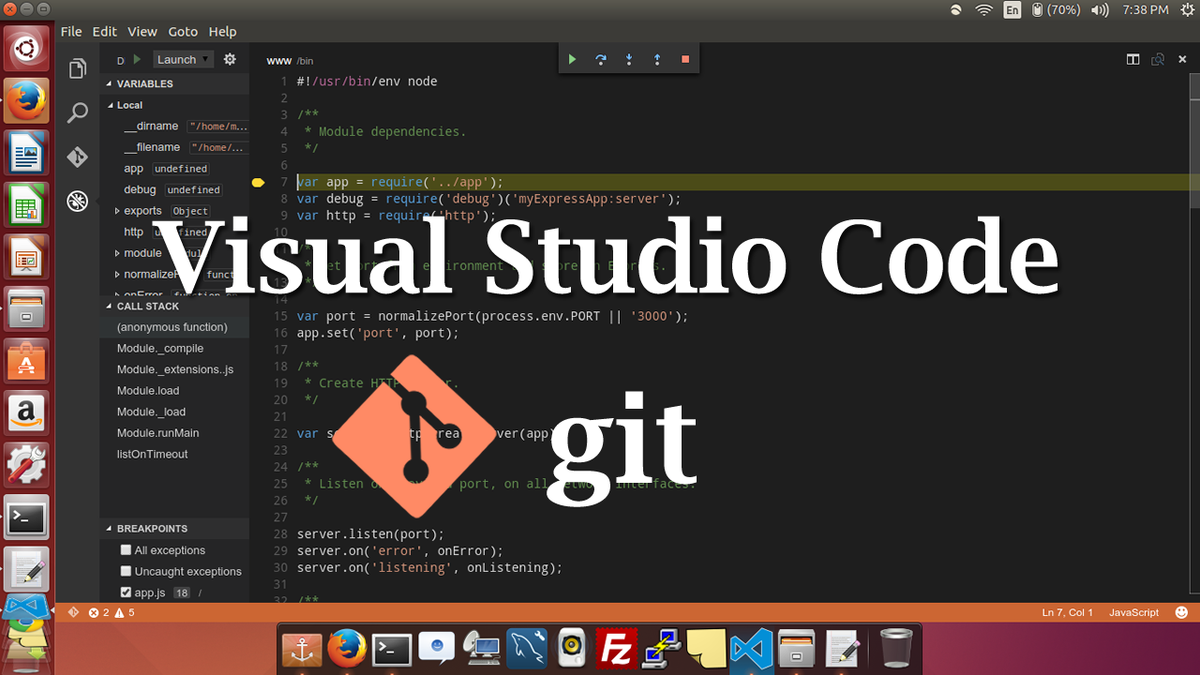Expand the exports variable
Viewport: 1200px width, 675px height.
tap(117, 211)
